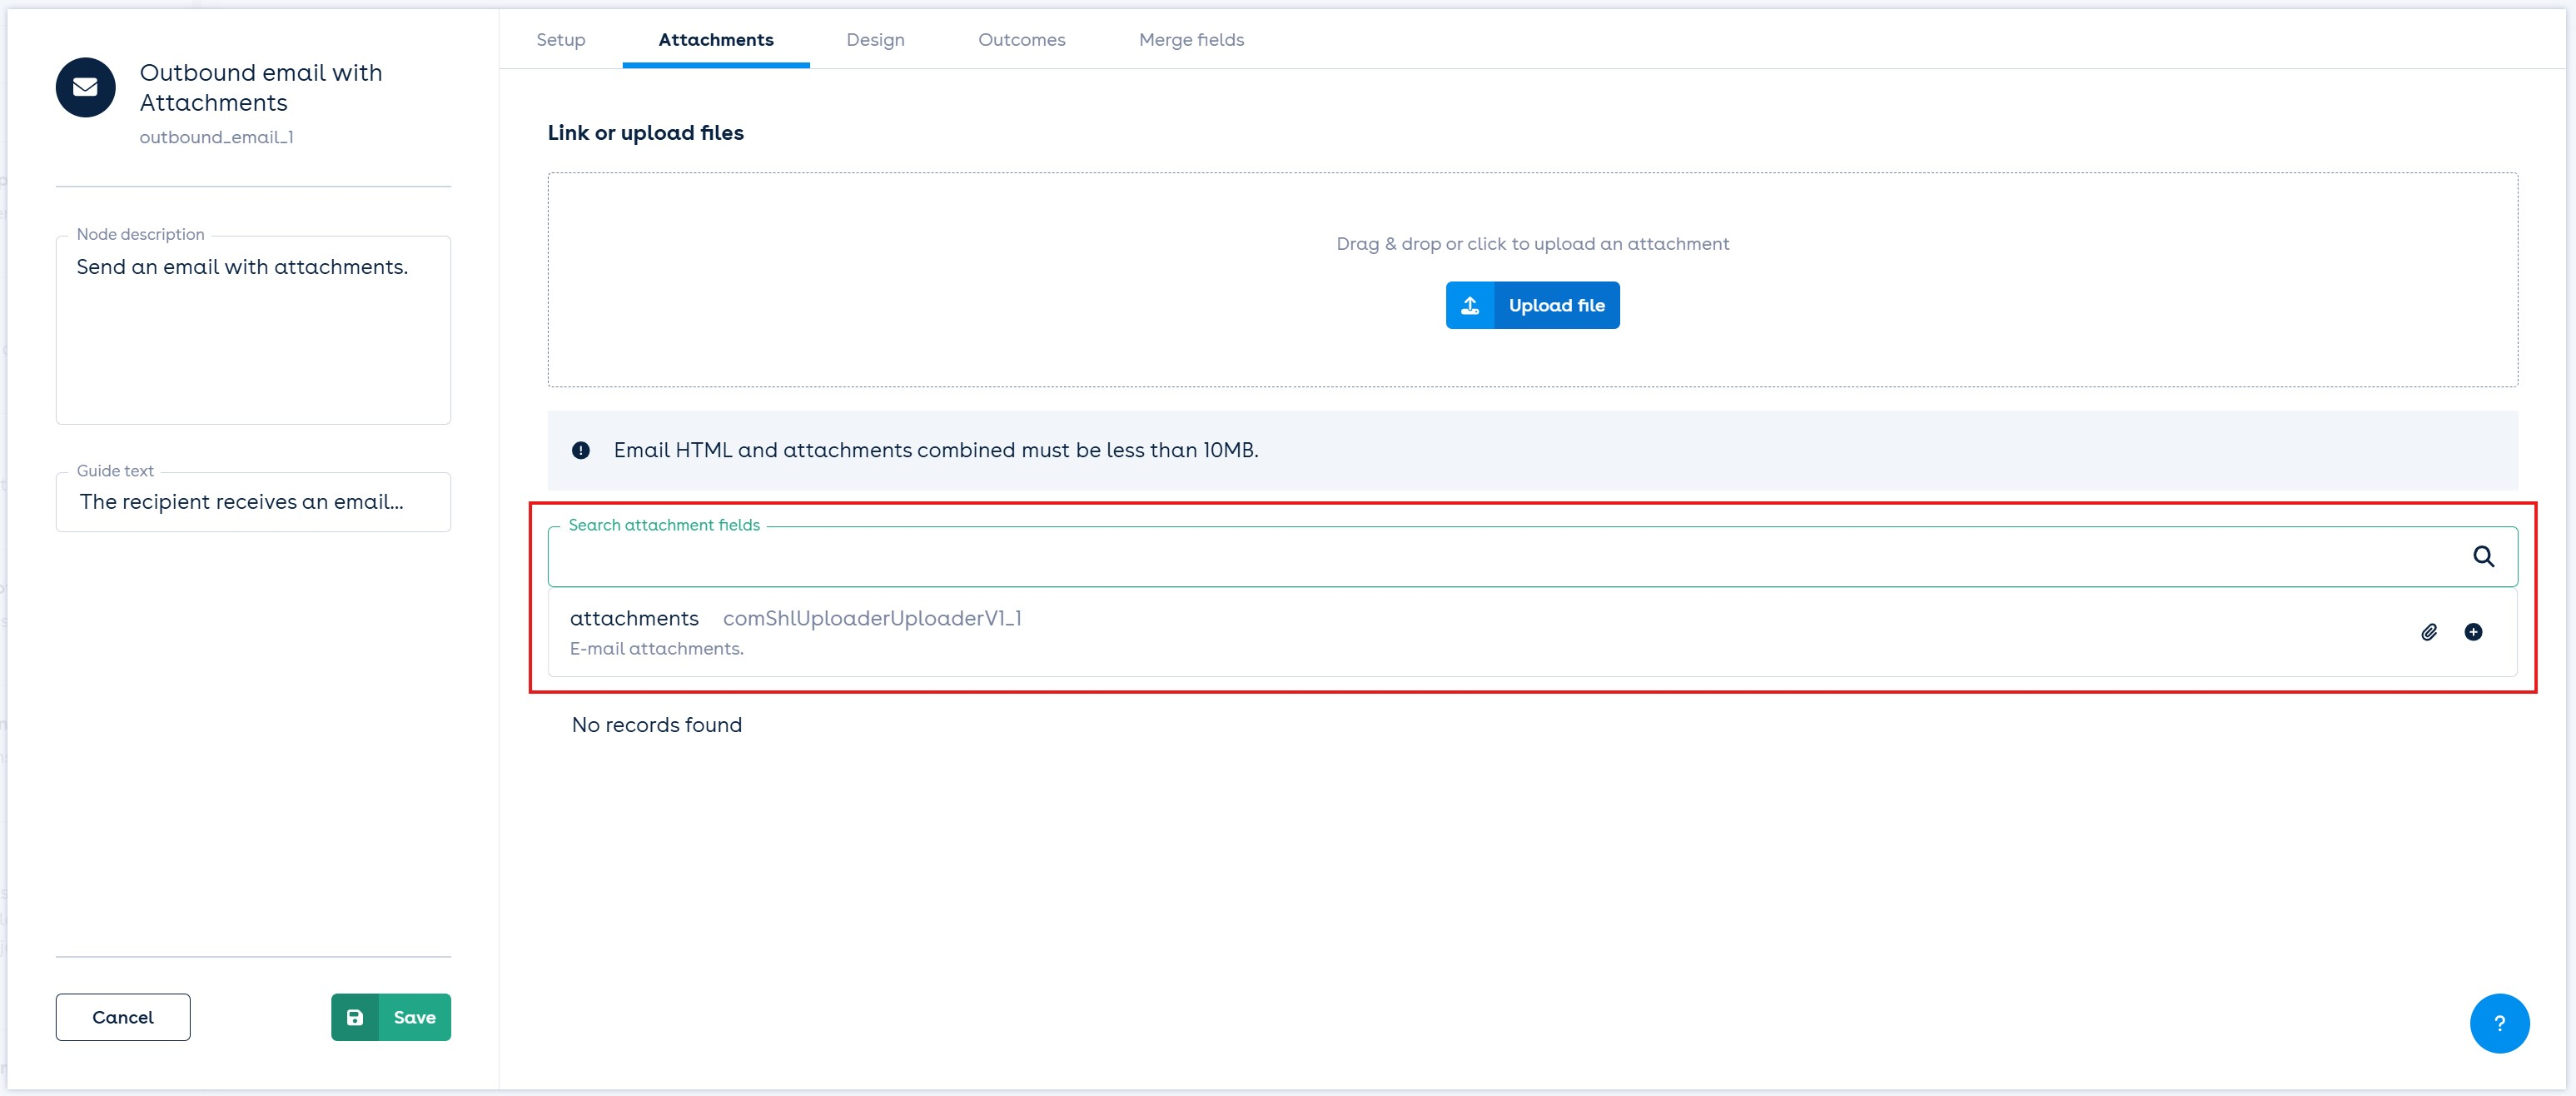Click the 'E-mail attachments.' description
The width and height of the screenshot is (2576, 1096).
657,649
